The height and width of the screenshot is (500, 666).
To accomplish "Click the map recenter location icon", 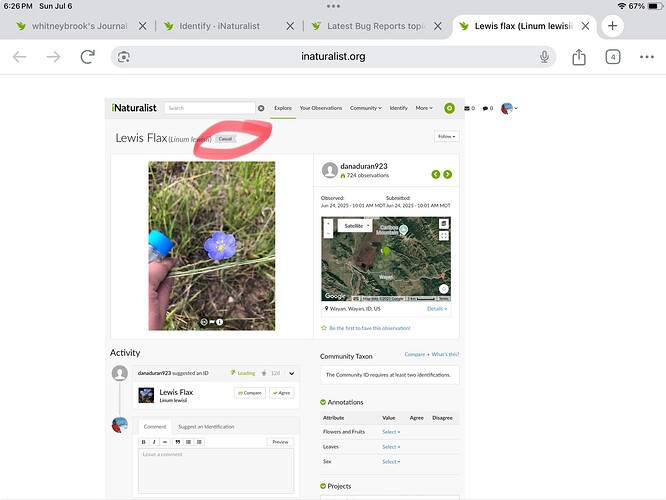I will (x=443, y=289).
